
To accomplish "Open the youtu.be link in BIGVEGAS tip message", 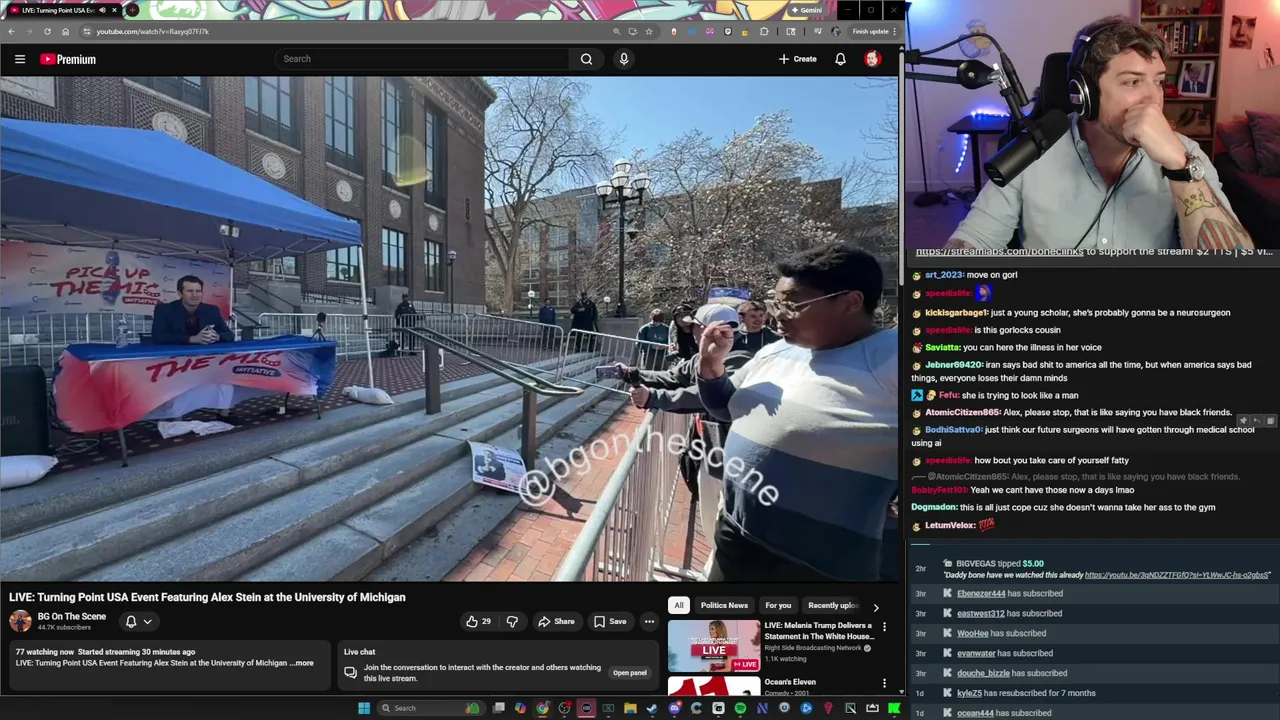I will [x=1177, y=575].
